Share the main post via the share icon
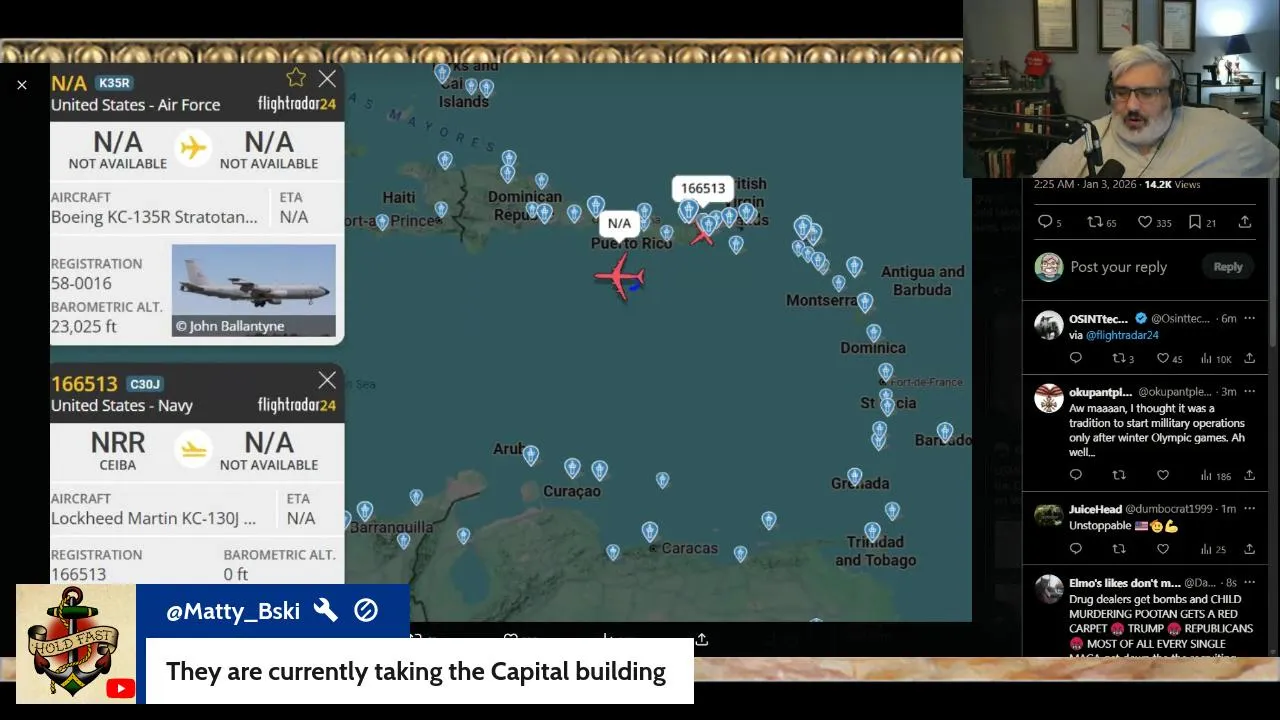 pyautogui.click(x=1245, y=222)
